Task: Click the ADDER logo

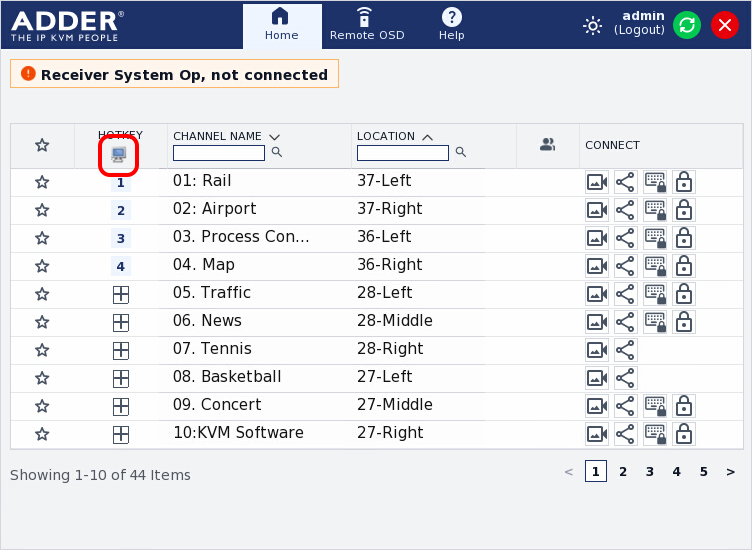Action: tap(67, 25)
